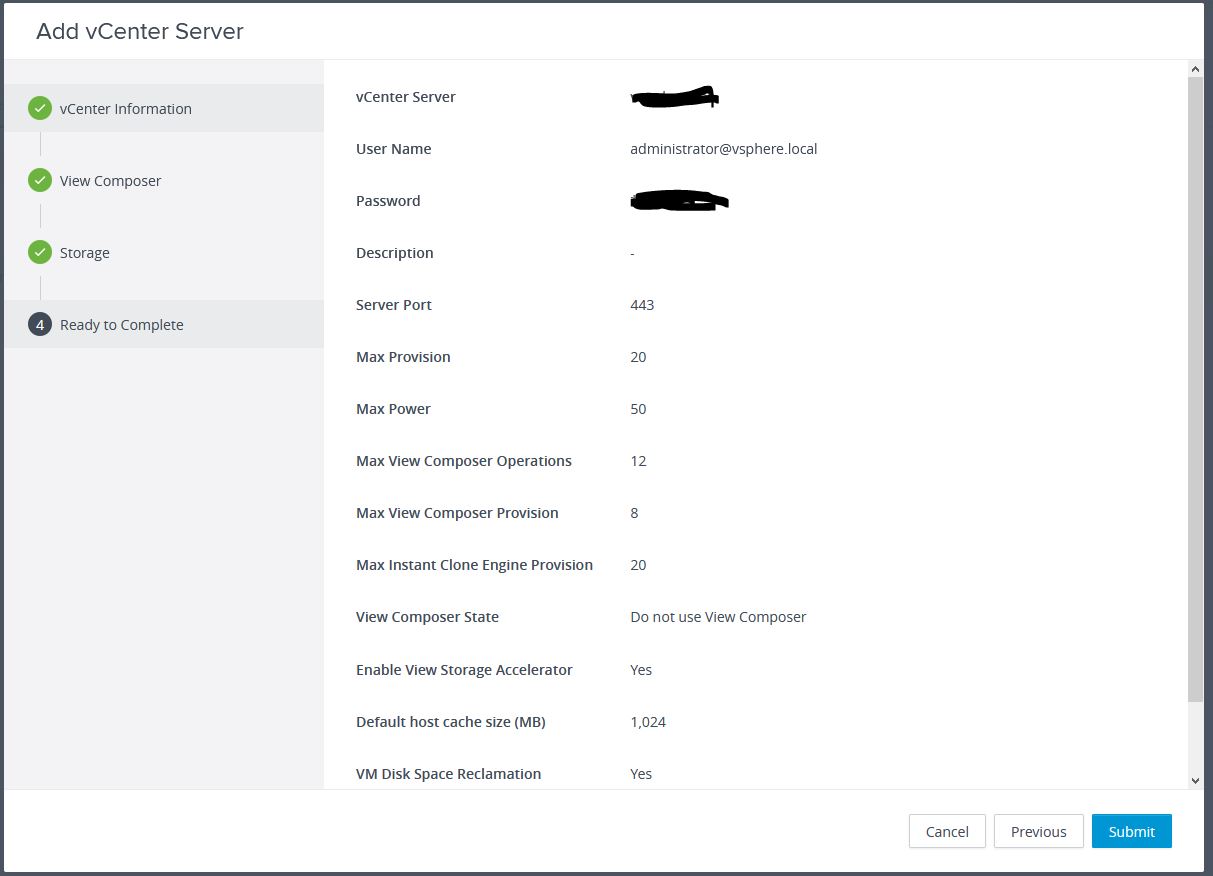This screenshot has height=876, width=1213.
Task: Click the 'VM Disk Space Reclamation' label
Action: point(449,774)
